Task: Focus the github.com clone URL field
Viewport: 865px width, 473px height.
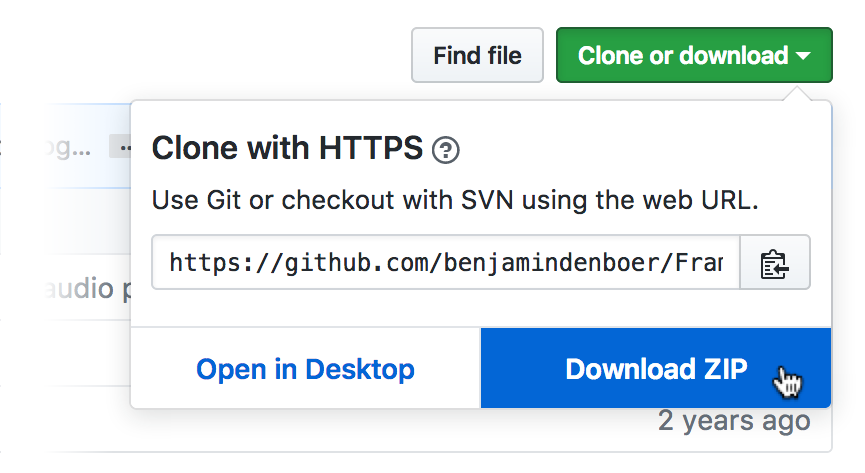Action: point(446,263)
